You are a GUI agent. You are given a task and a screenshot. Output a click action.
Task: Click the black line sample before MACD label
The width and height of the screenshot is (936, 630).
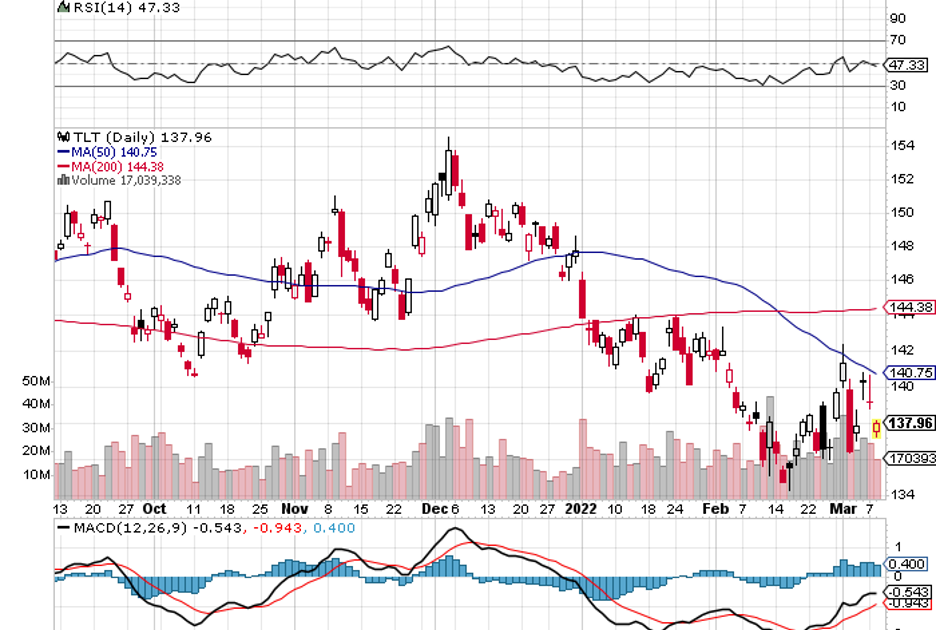click(63, 528)
